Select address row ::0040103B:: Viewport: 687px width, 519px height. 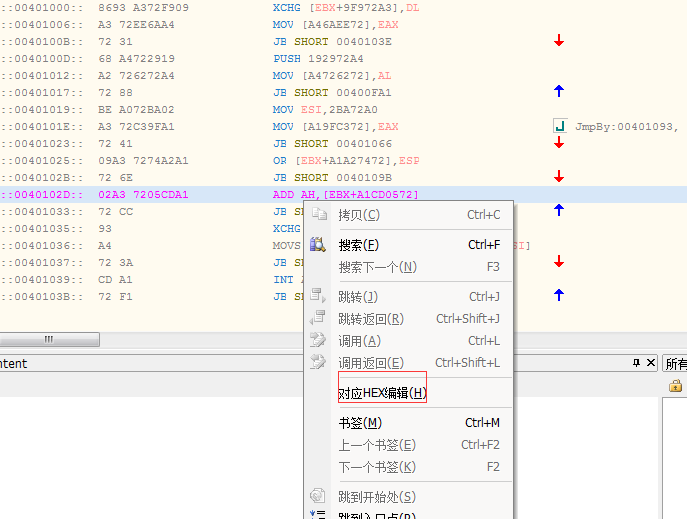[x=42, y=297]
